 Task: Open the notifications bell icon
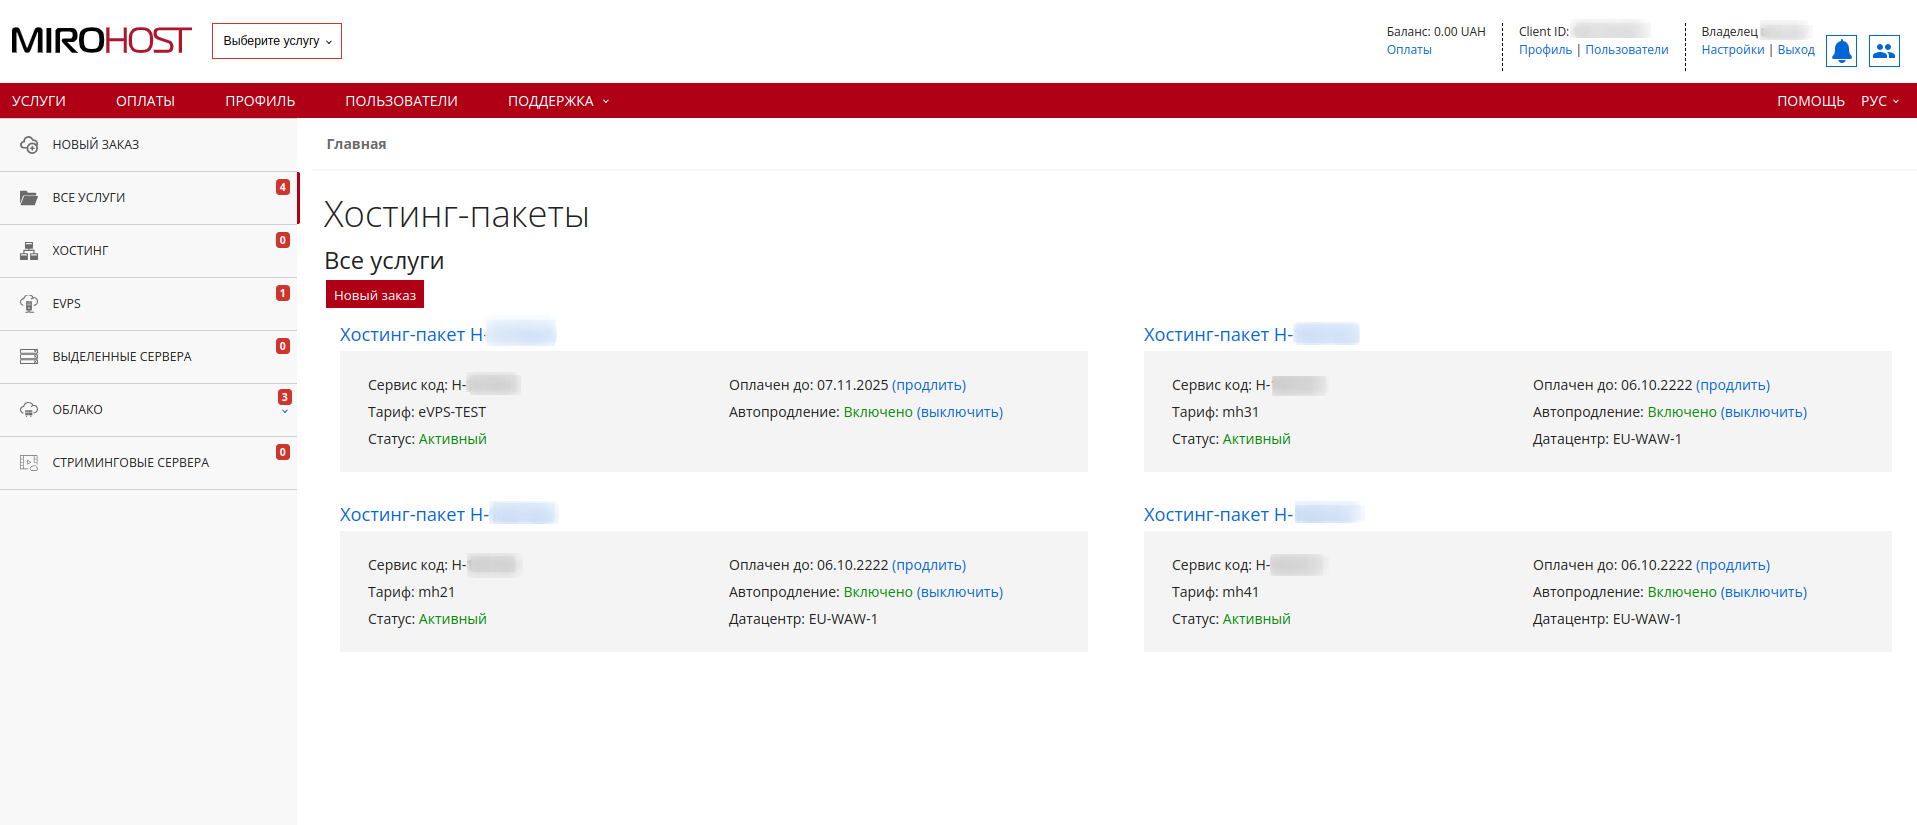[1841, 51]
